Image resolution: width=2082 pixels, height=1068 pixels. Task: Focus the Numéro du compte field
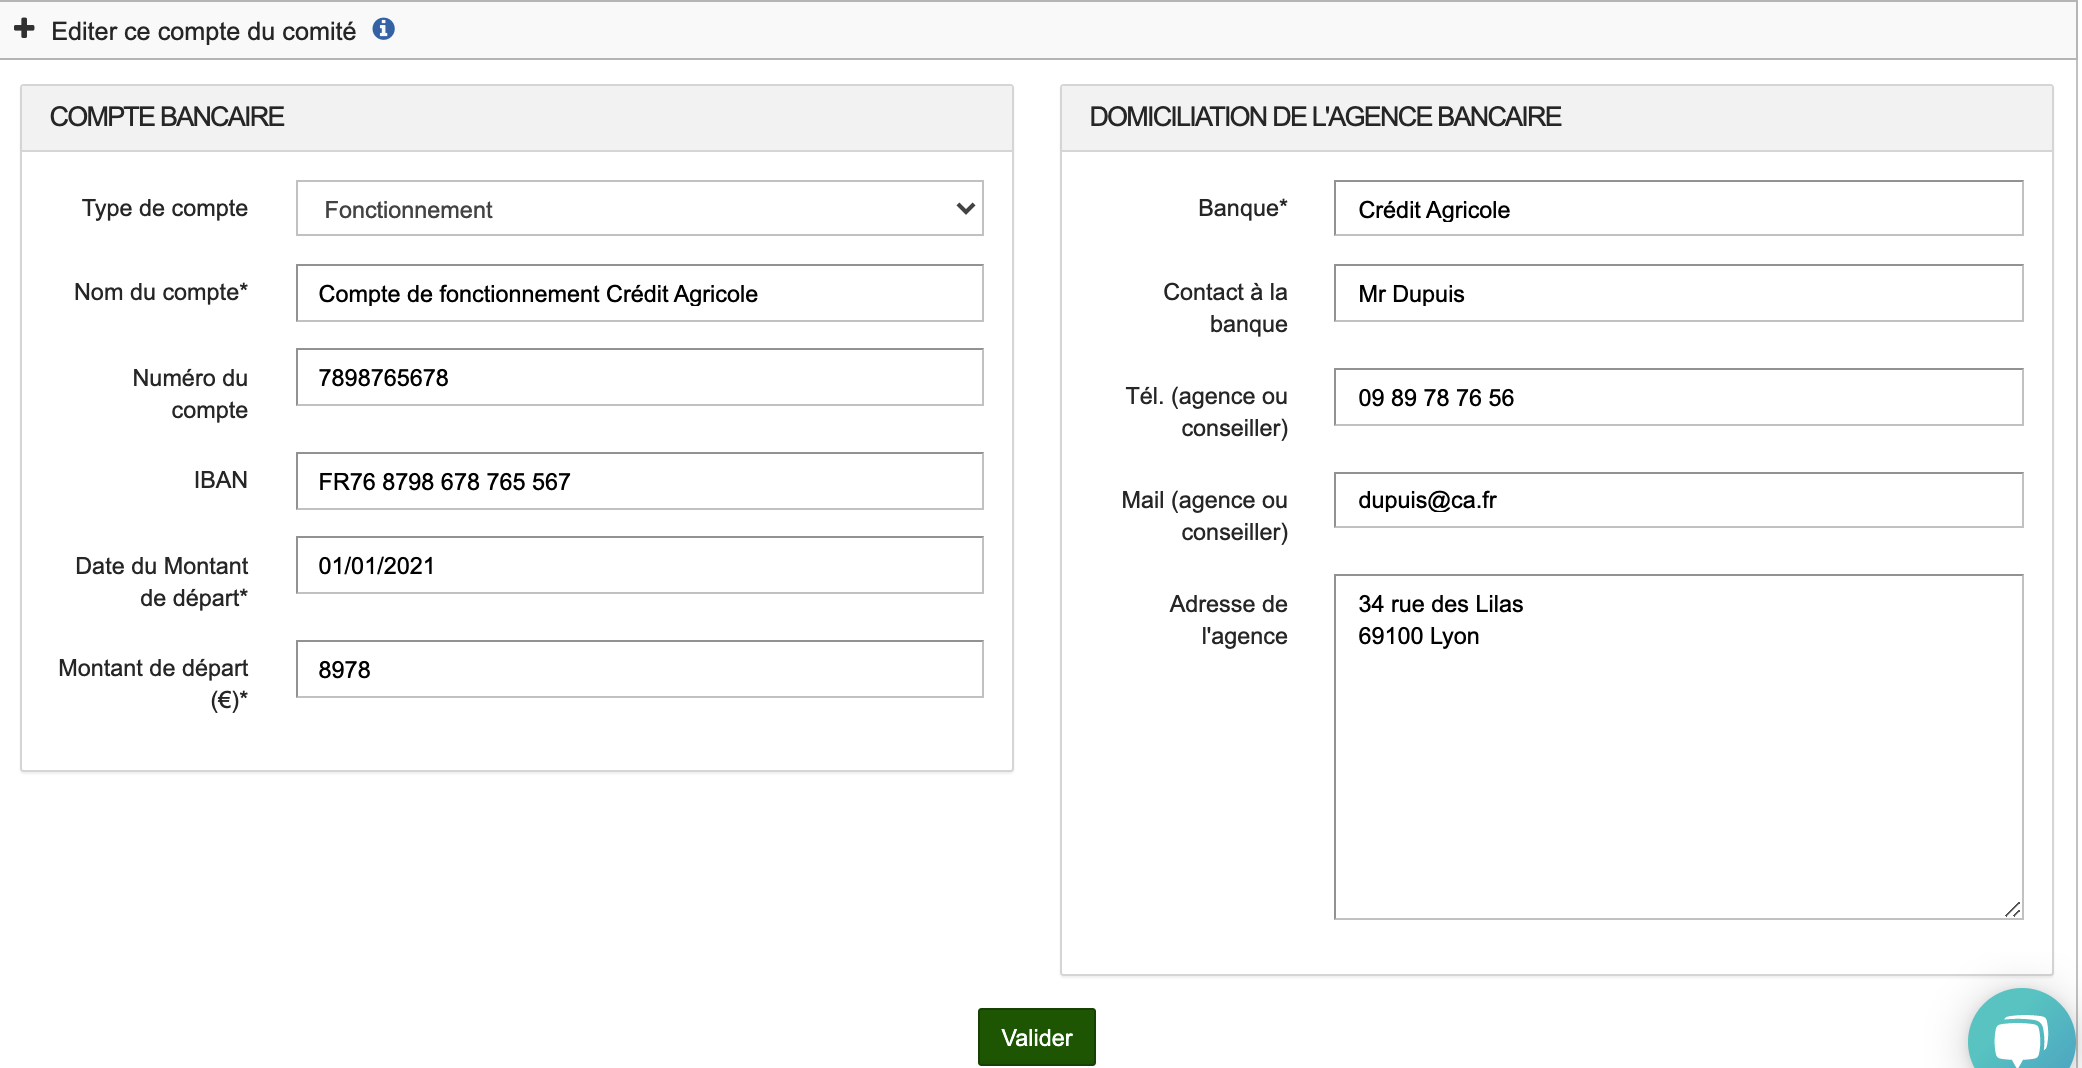639,377
